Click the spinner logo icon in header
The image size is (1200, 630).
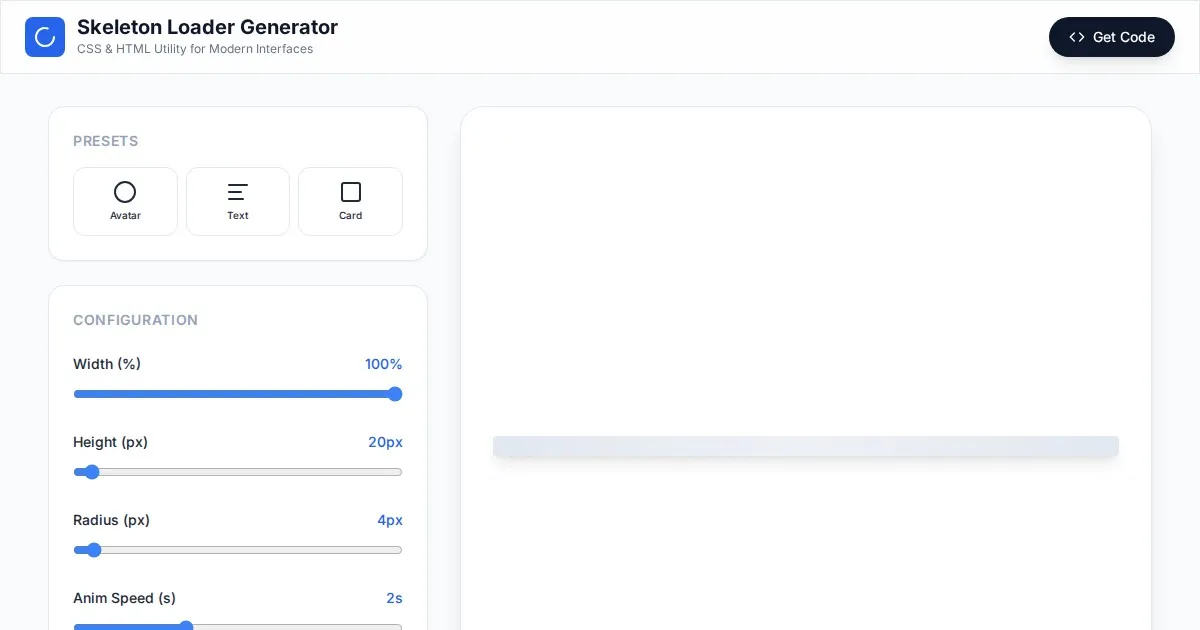(x=45, y=37)
